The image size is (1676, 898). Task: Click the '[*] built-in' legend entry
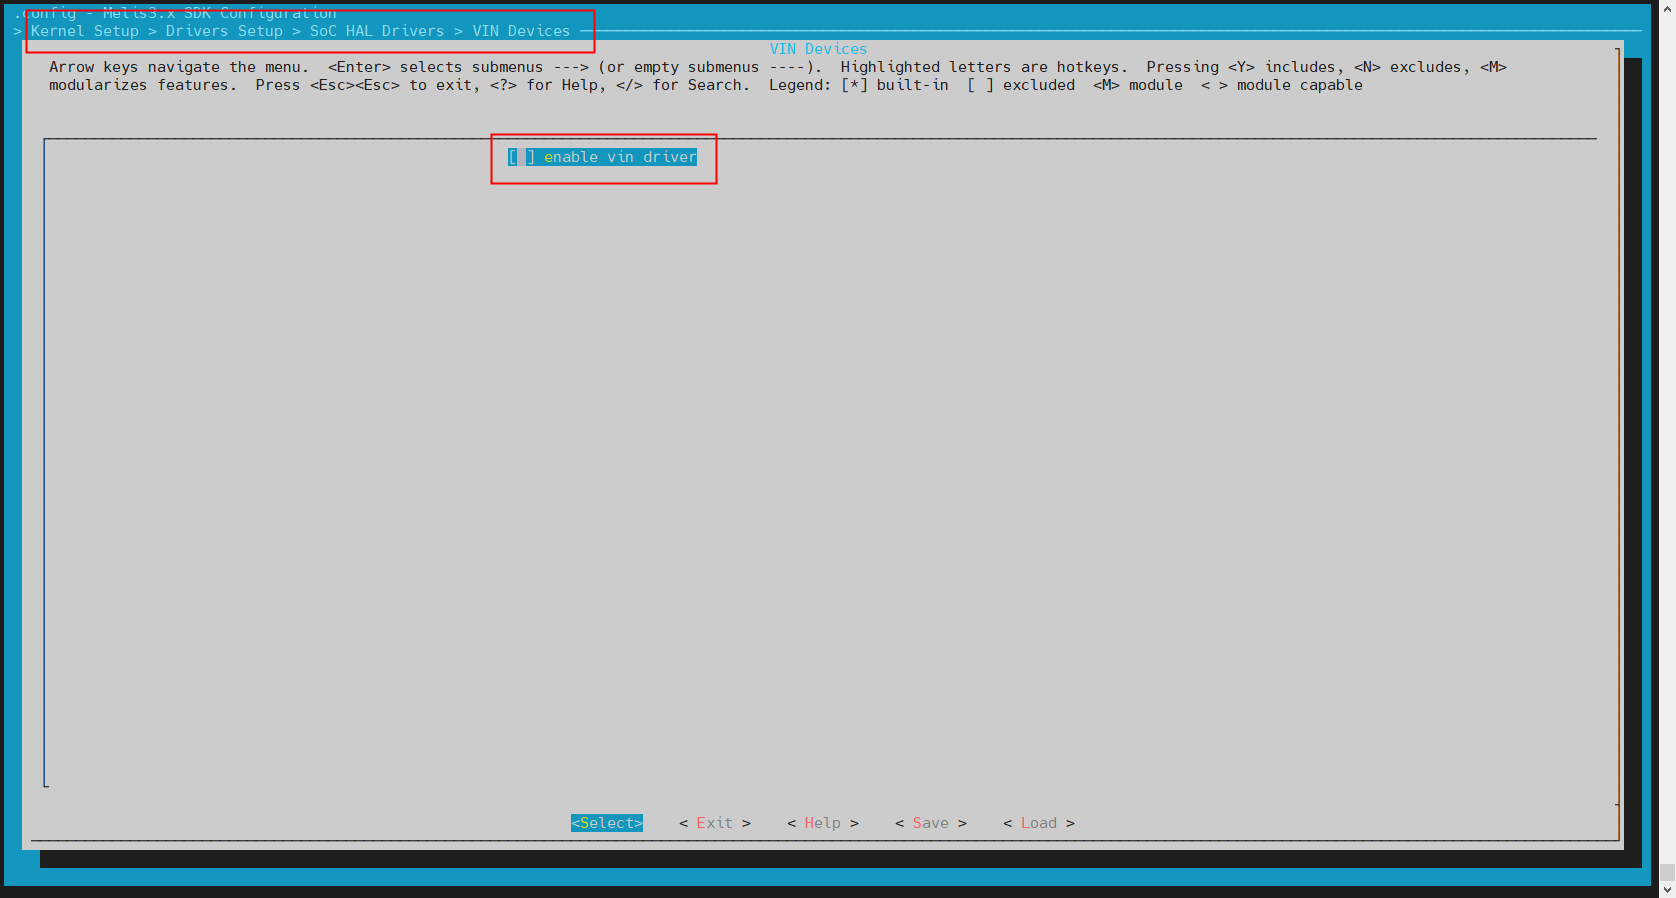[x=895, y=85]
